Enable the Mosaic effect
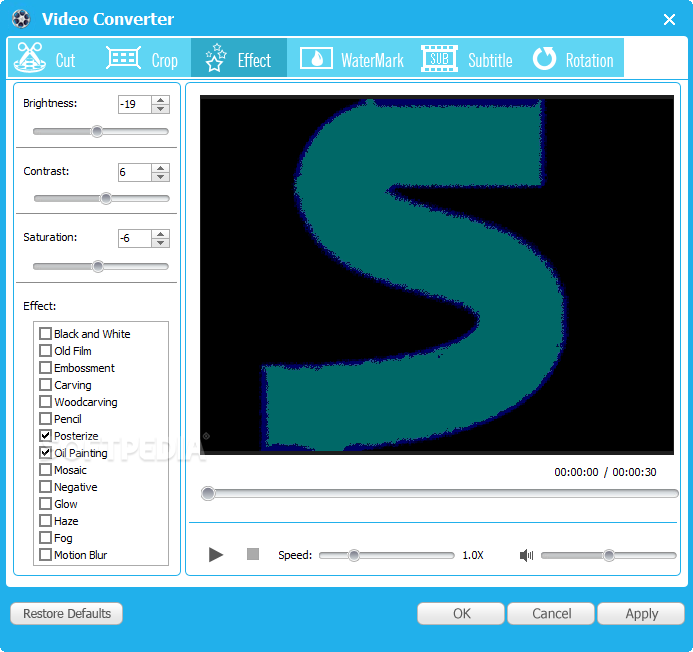This screenshot has width=693, height=652. [x=45, y=469]
